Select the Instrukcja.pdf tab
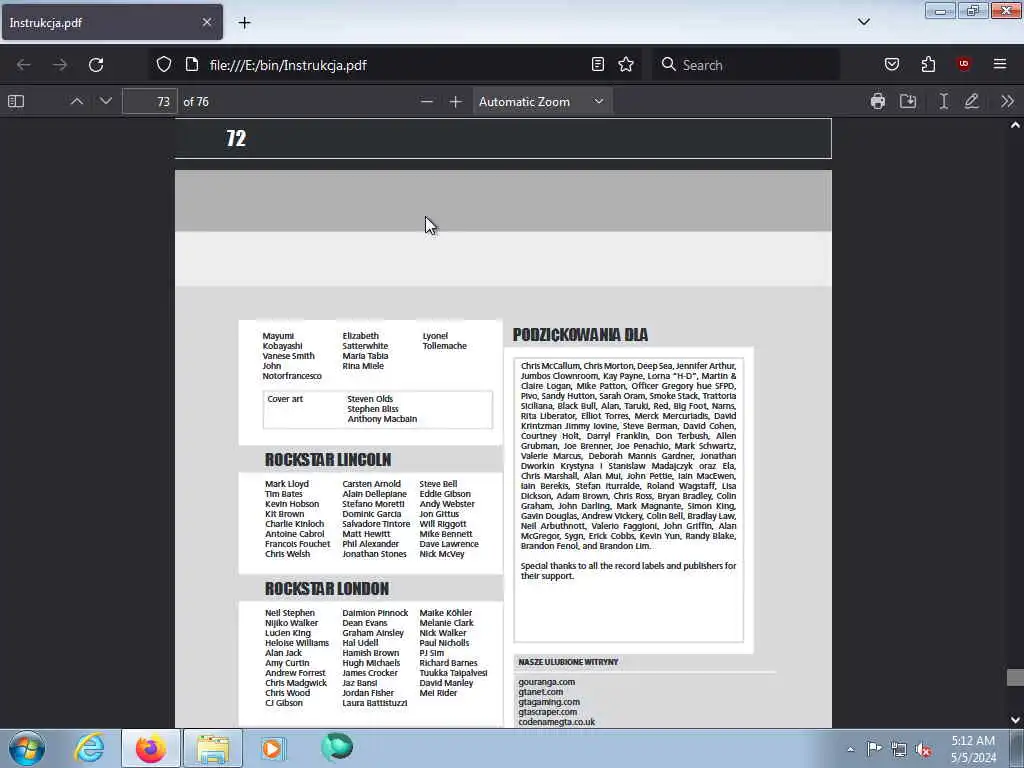Screen dimensions: 1024x768 pyautogui.click(x=112, y=22)
